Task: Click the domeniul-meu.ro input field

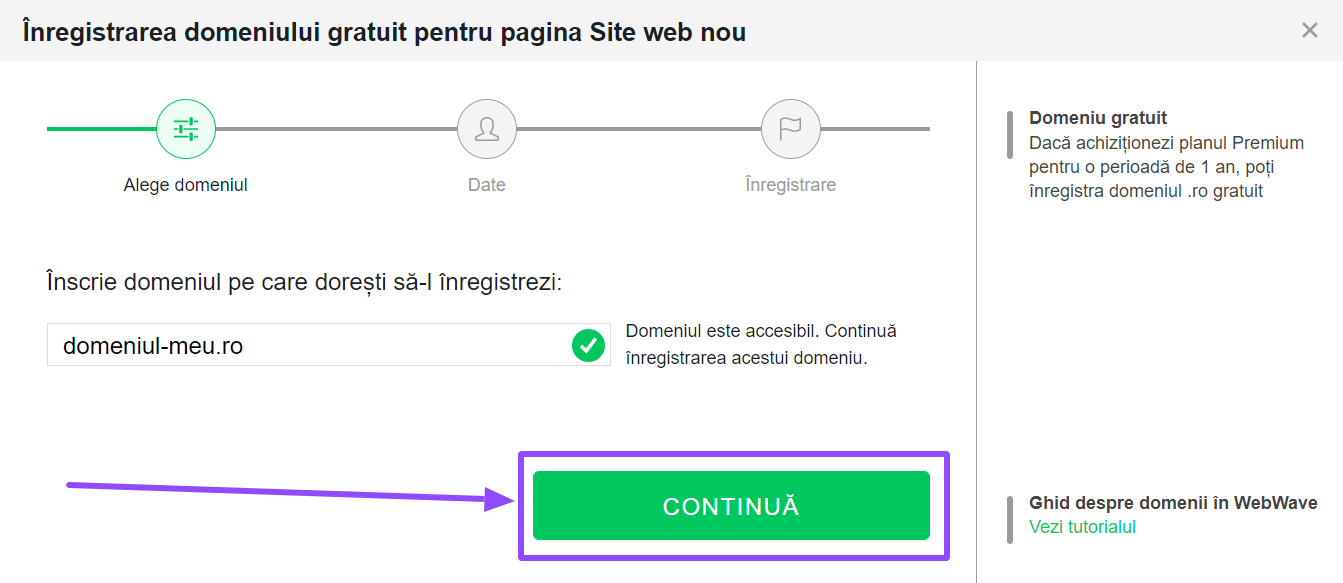Action: [x=300, y=344]
